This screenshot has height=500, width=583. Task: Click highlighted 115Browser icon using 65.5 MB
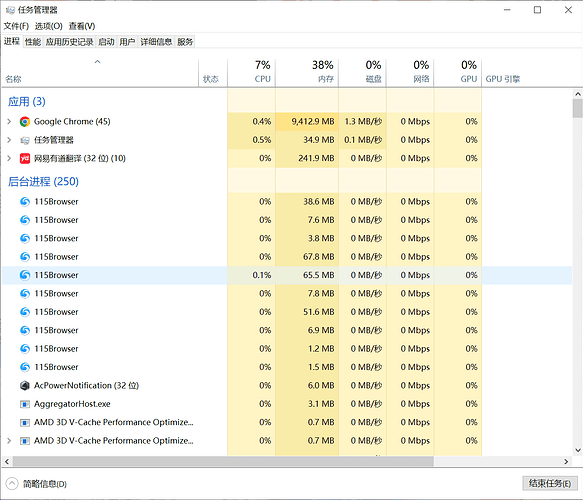click(x=25, y=275)
